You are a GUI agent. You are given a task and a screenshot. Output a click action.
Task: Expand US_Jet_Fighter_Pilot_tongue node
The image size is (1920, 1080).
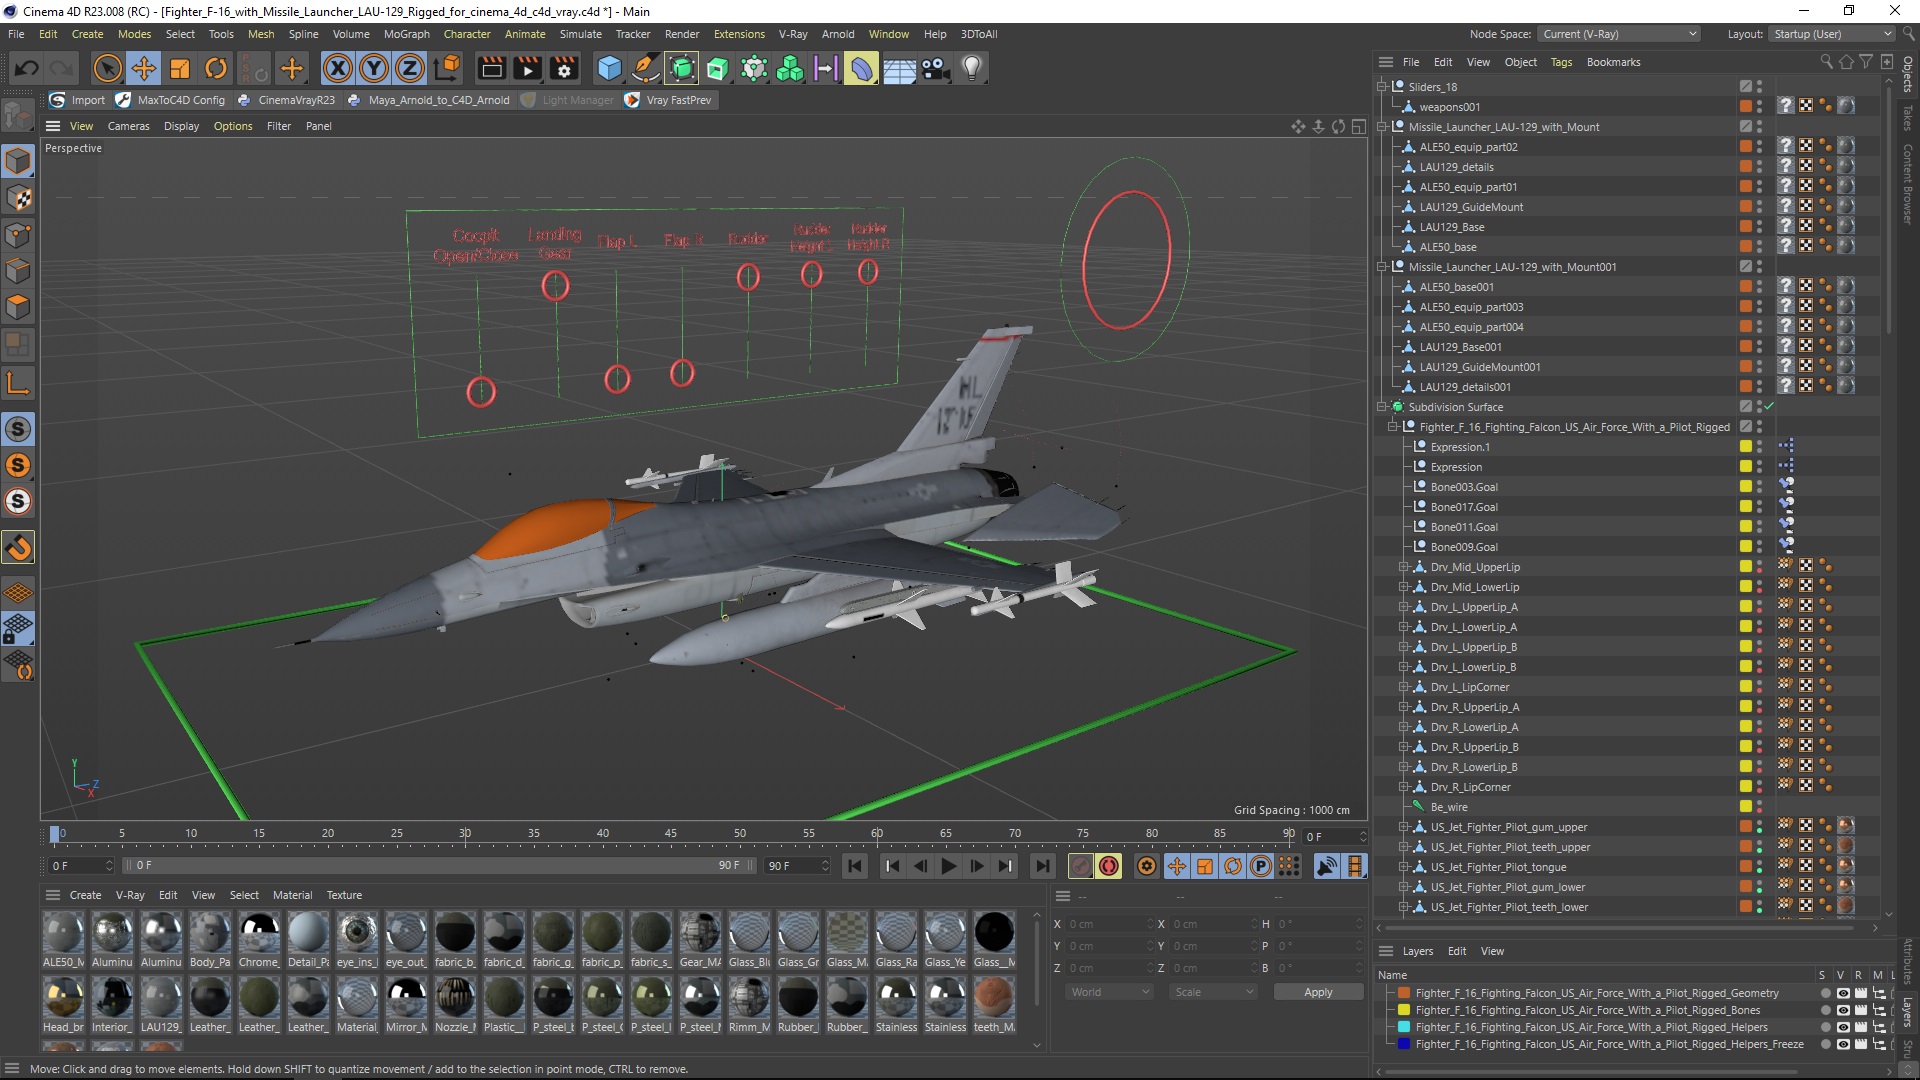tap(1403, 867)
